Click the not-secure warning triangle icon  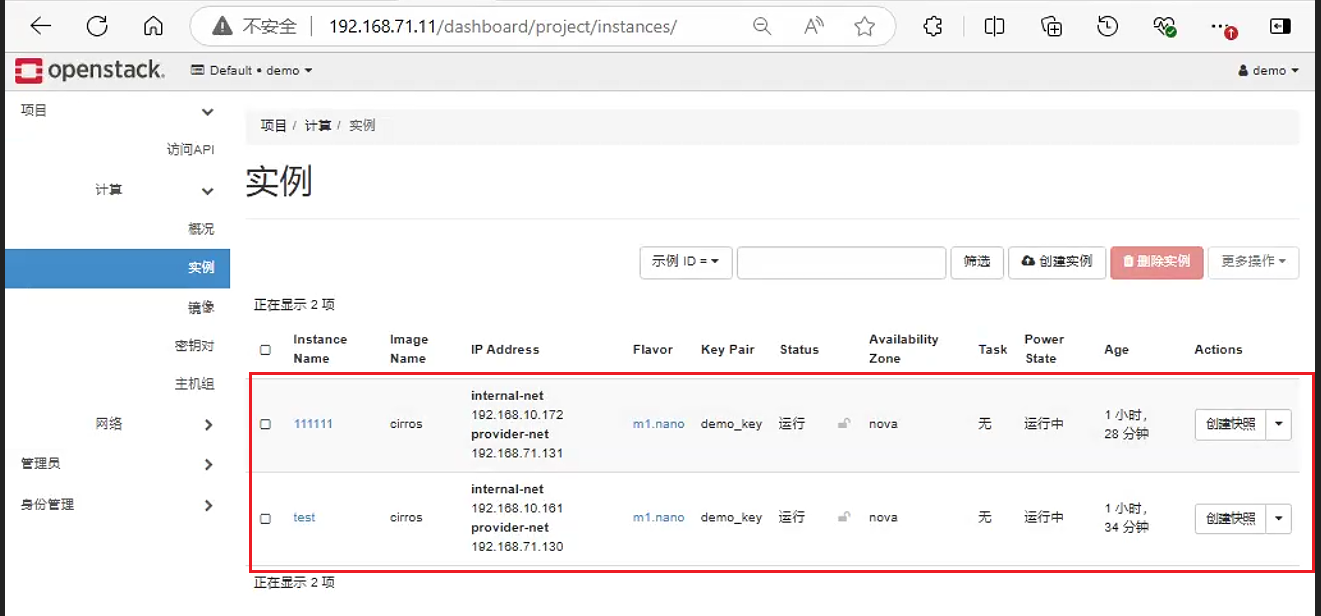223,27
